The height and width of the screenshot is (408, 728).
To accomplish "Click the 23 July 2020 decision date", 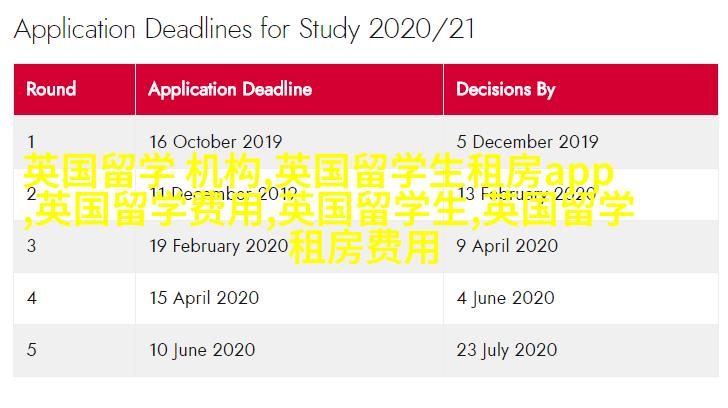I will point(507,349).
